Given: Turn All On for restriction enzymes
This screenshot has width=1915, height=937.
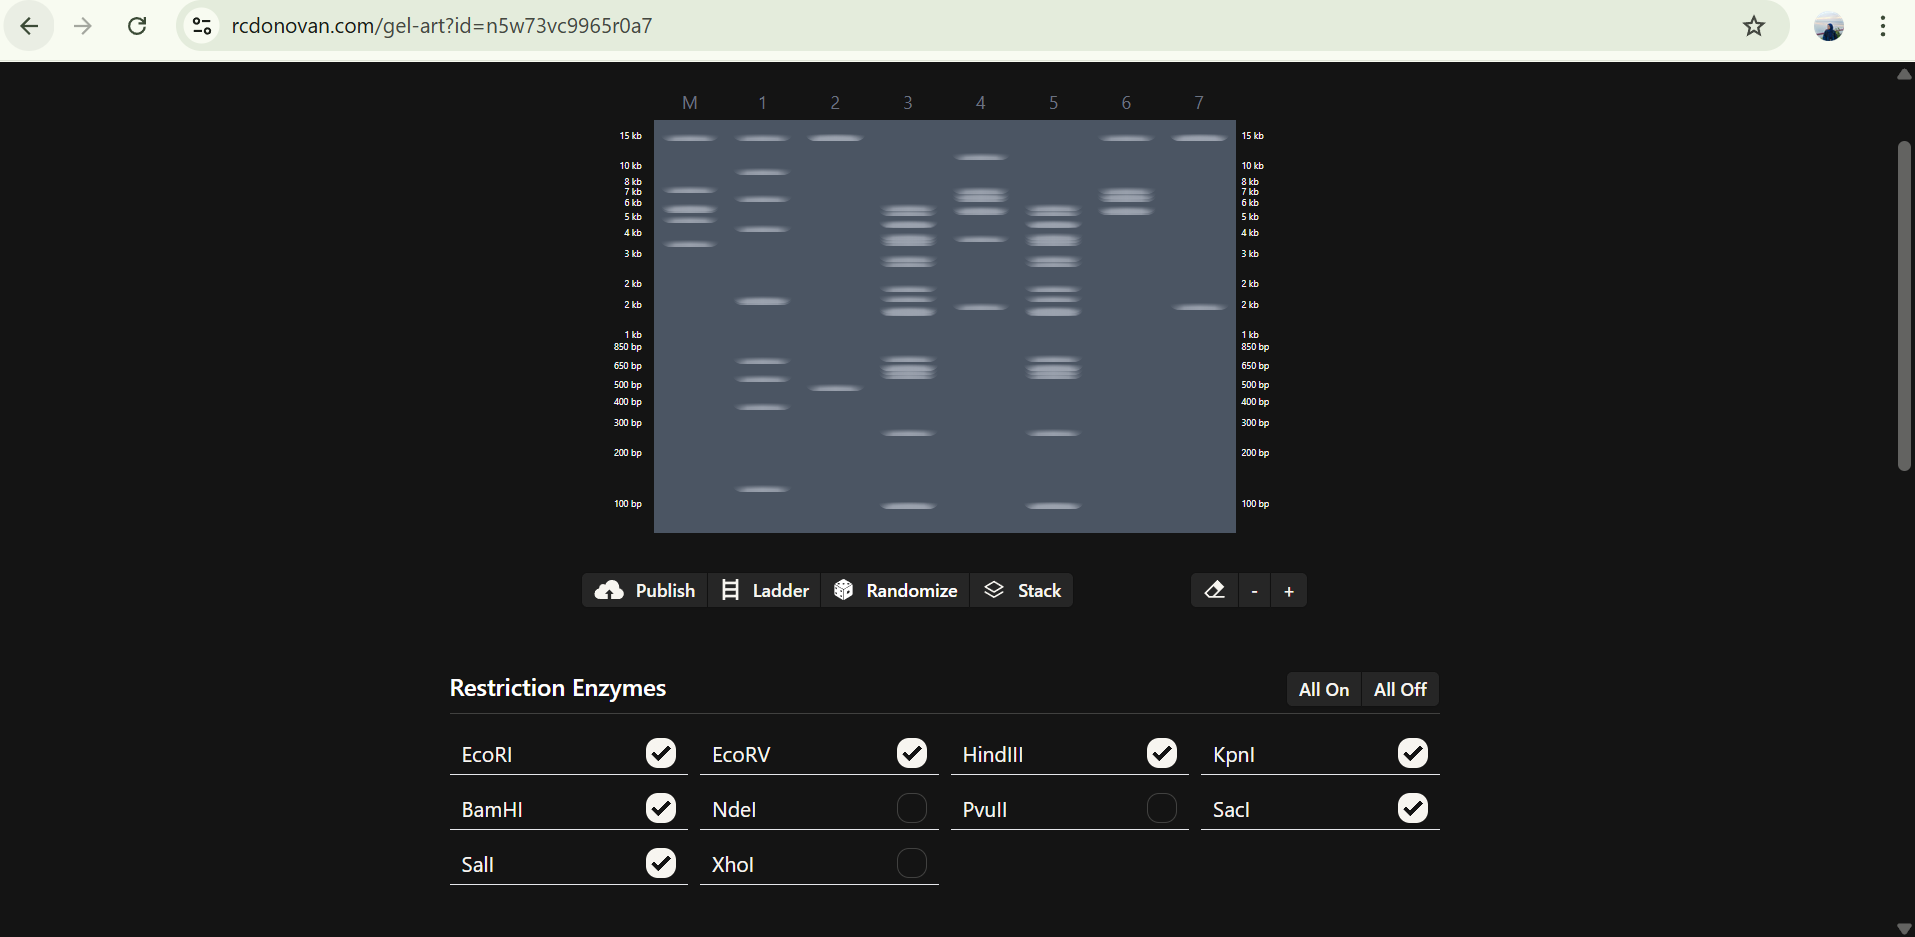Looking at the screenshot, I should [1323, 689].
